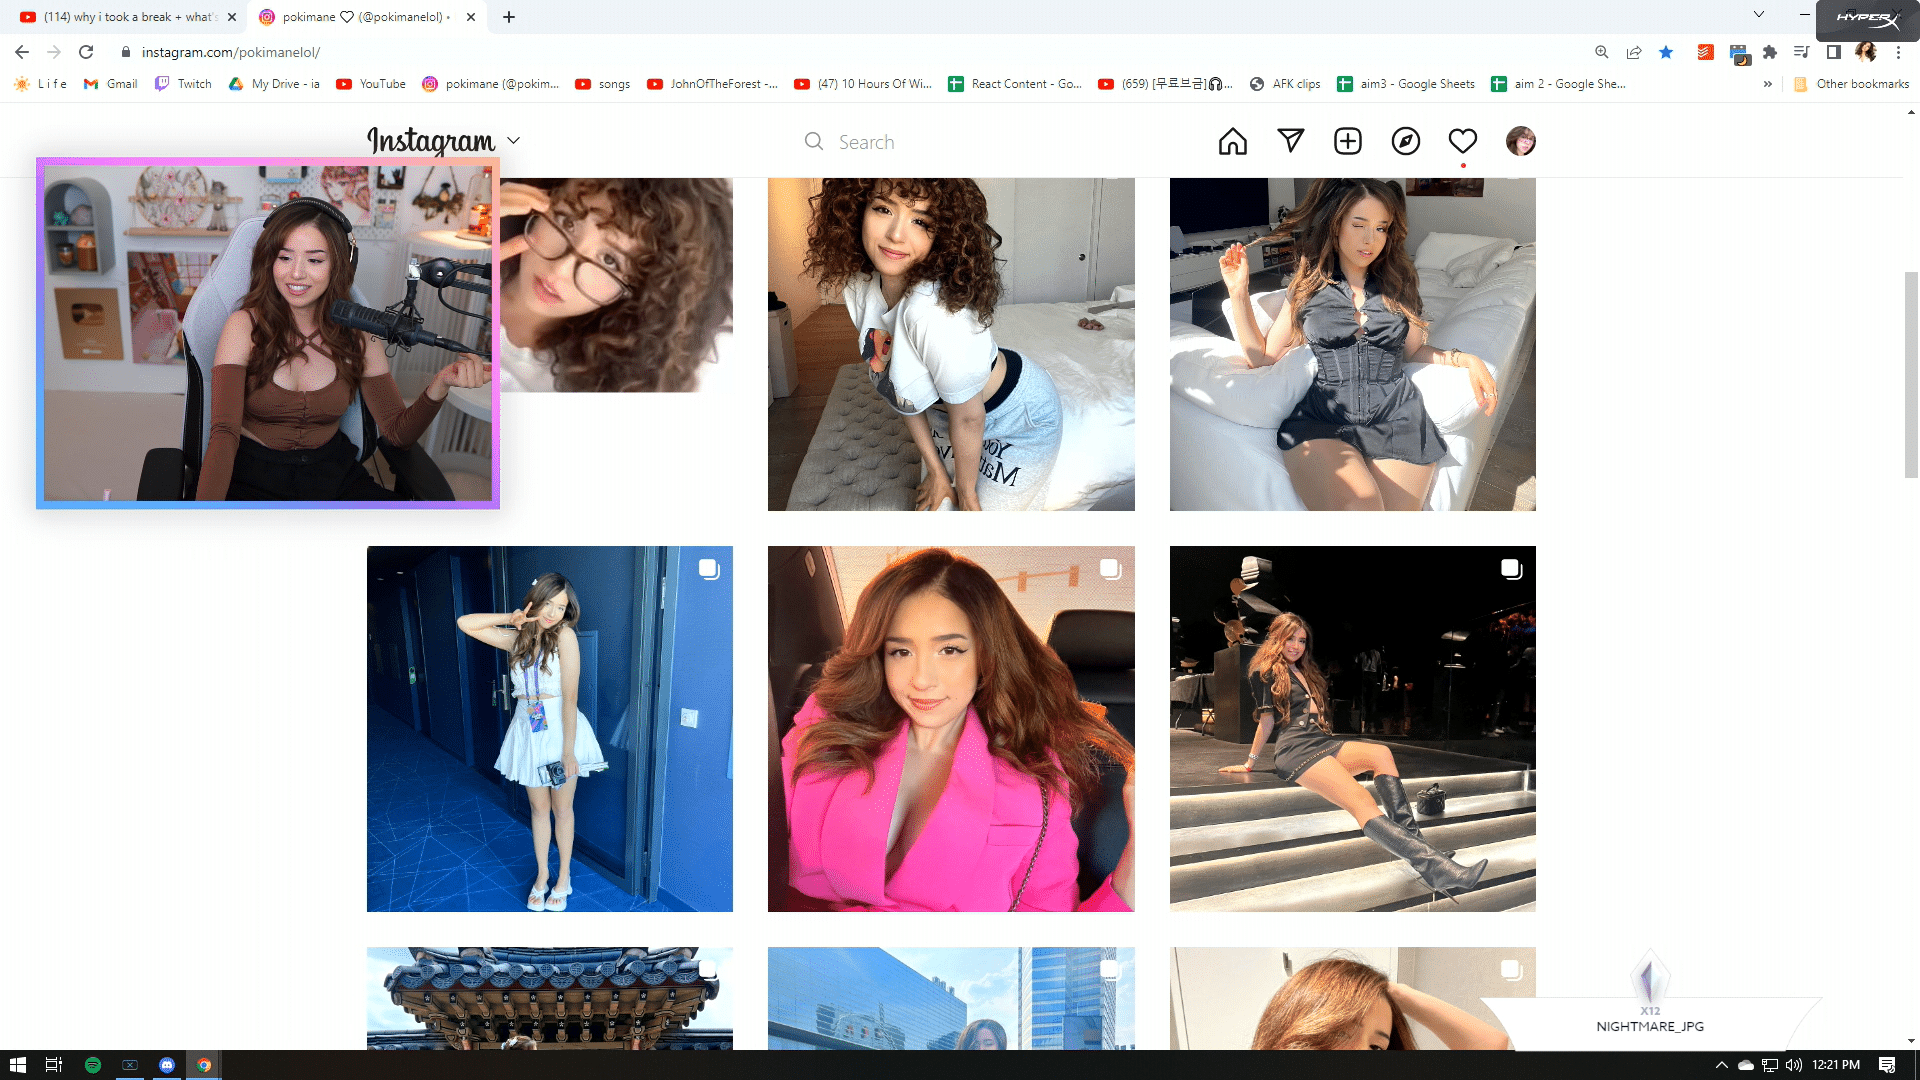Open your profile avatar menu
Image resolution: width=1920 pixels, height=1080 pixels.
[1520, 141]
